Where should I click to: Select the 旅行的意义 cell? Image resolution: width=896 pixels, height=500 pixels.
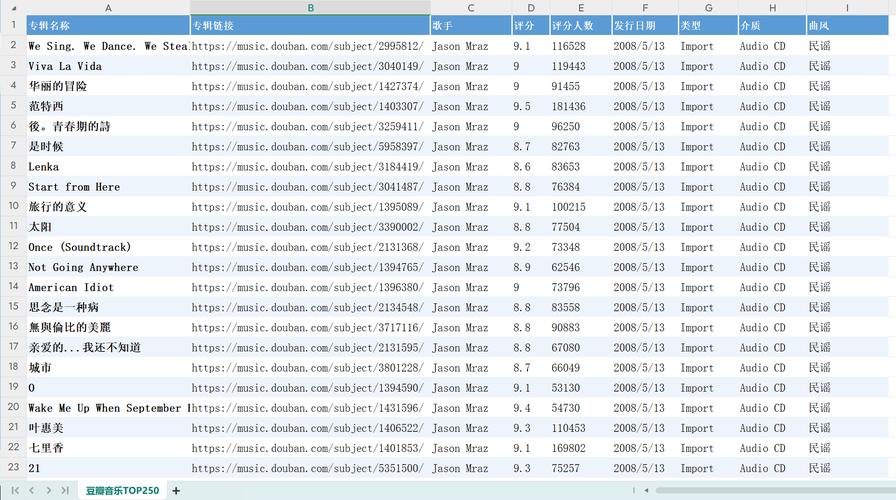click(108, 207)
